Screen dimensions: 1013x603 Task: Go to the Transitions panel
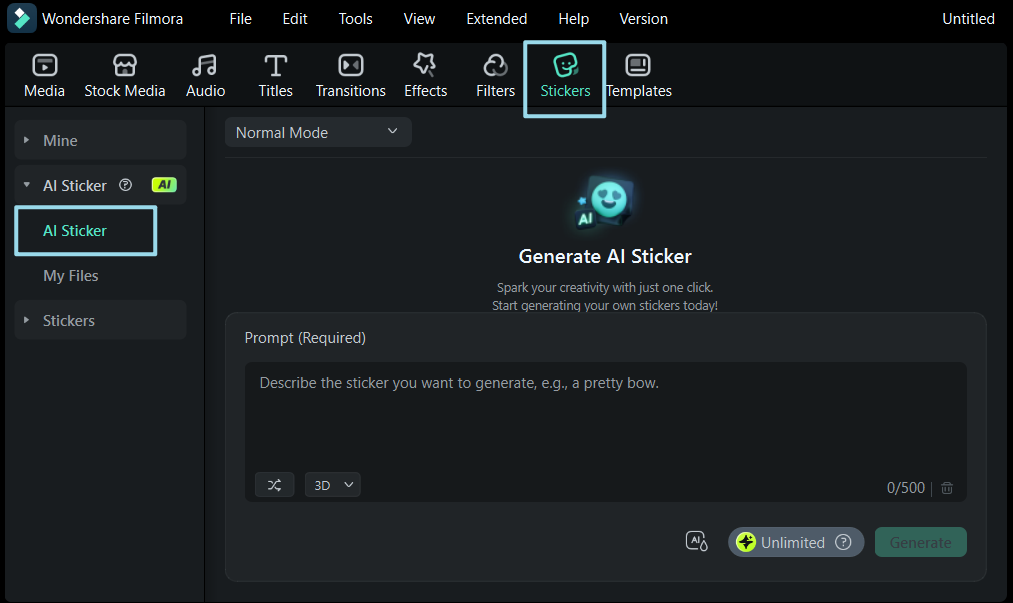(350, 76)
